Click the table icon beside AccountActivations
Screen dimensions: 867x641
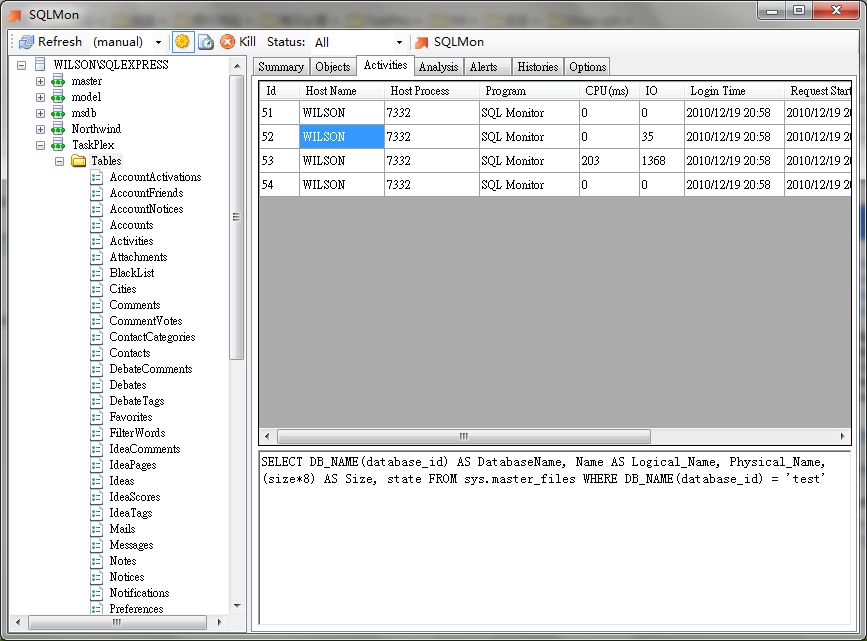click(x=95, y=177)
